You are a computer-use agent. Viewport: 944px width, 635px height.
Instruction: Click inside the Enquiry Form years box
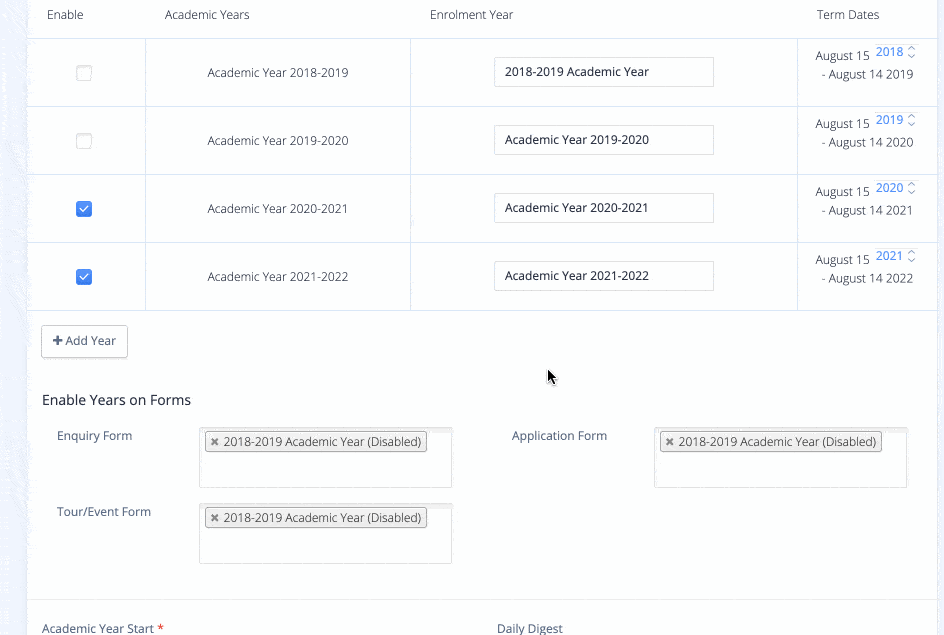[x=325, y=470]
